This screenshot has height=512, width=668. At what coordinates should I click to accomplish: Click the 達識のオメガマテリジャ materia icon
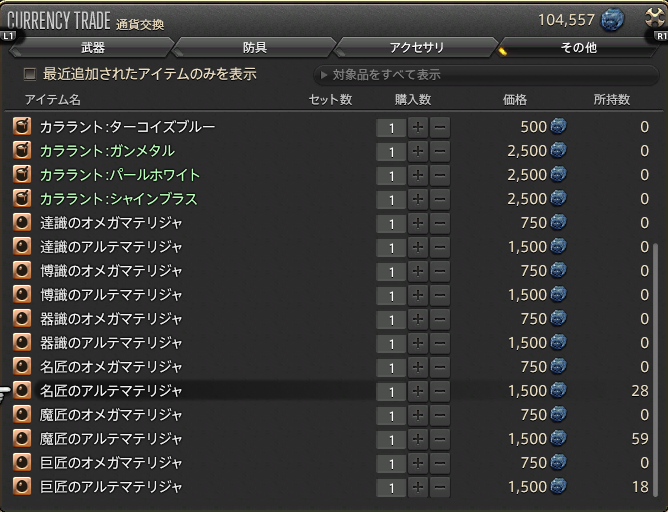[x=21, y=223]
